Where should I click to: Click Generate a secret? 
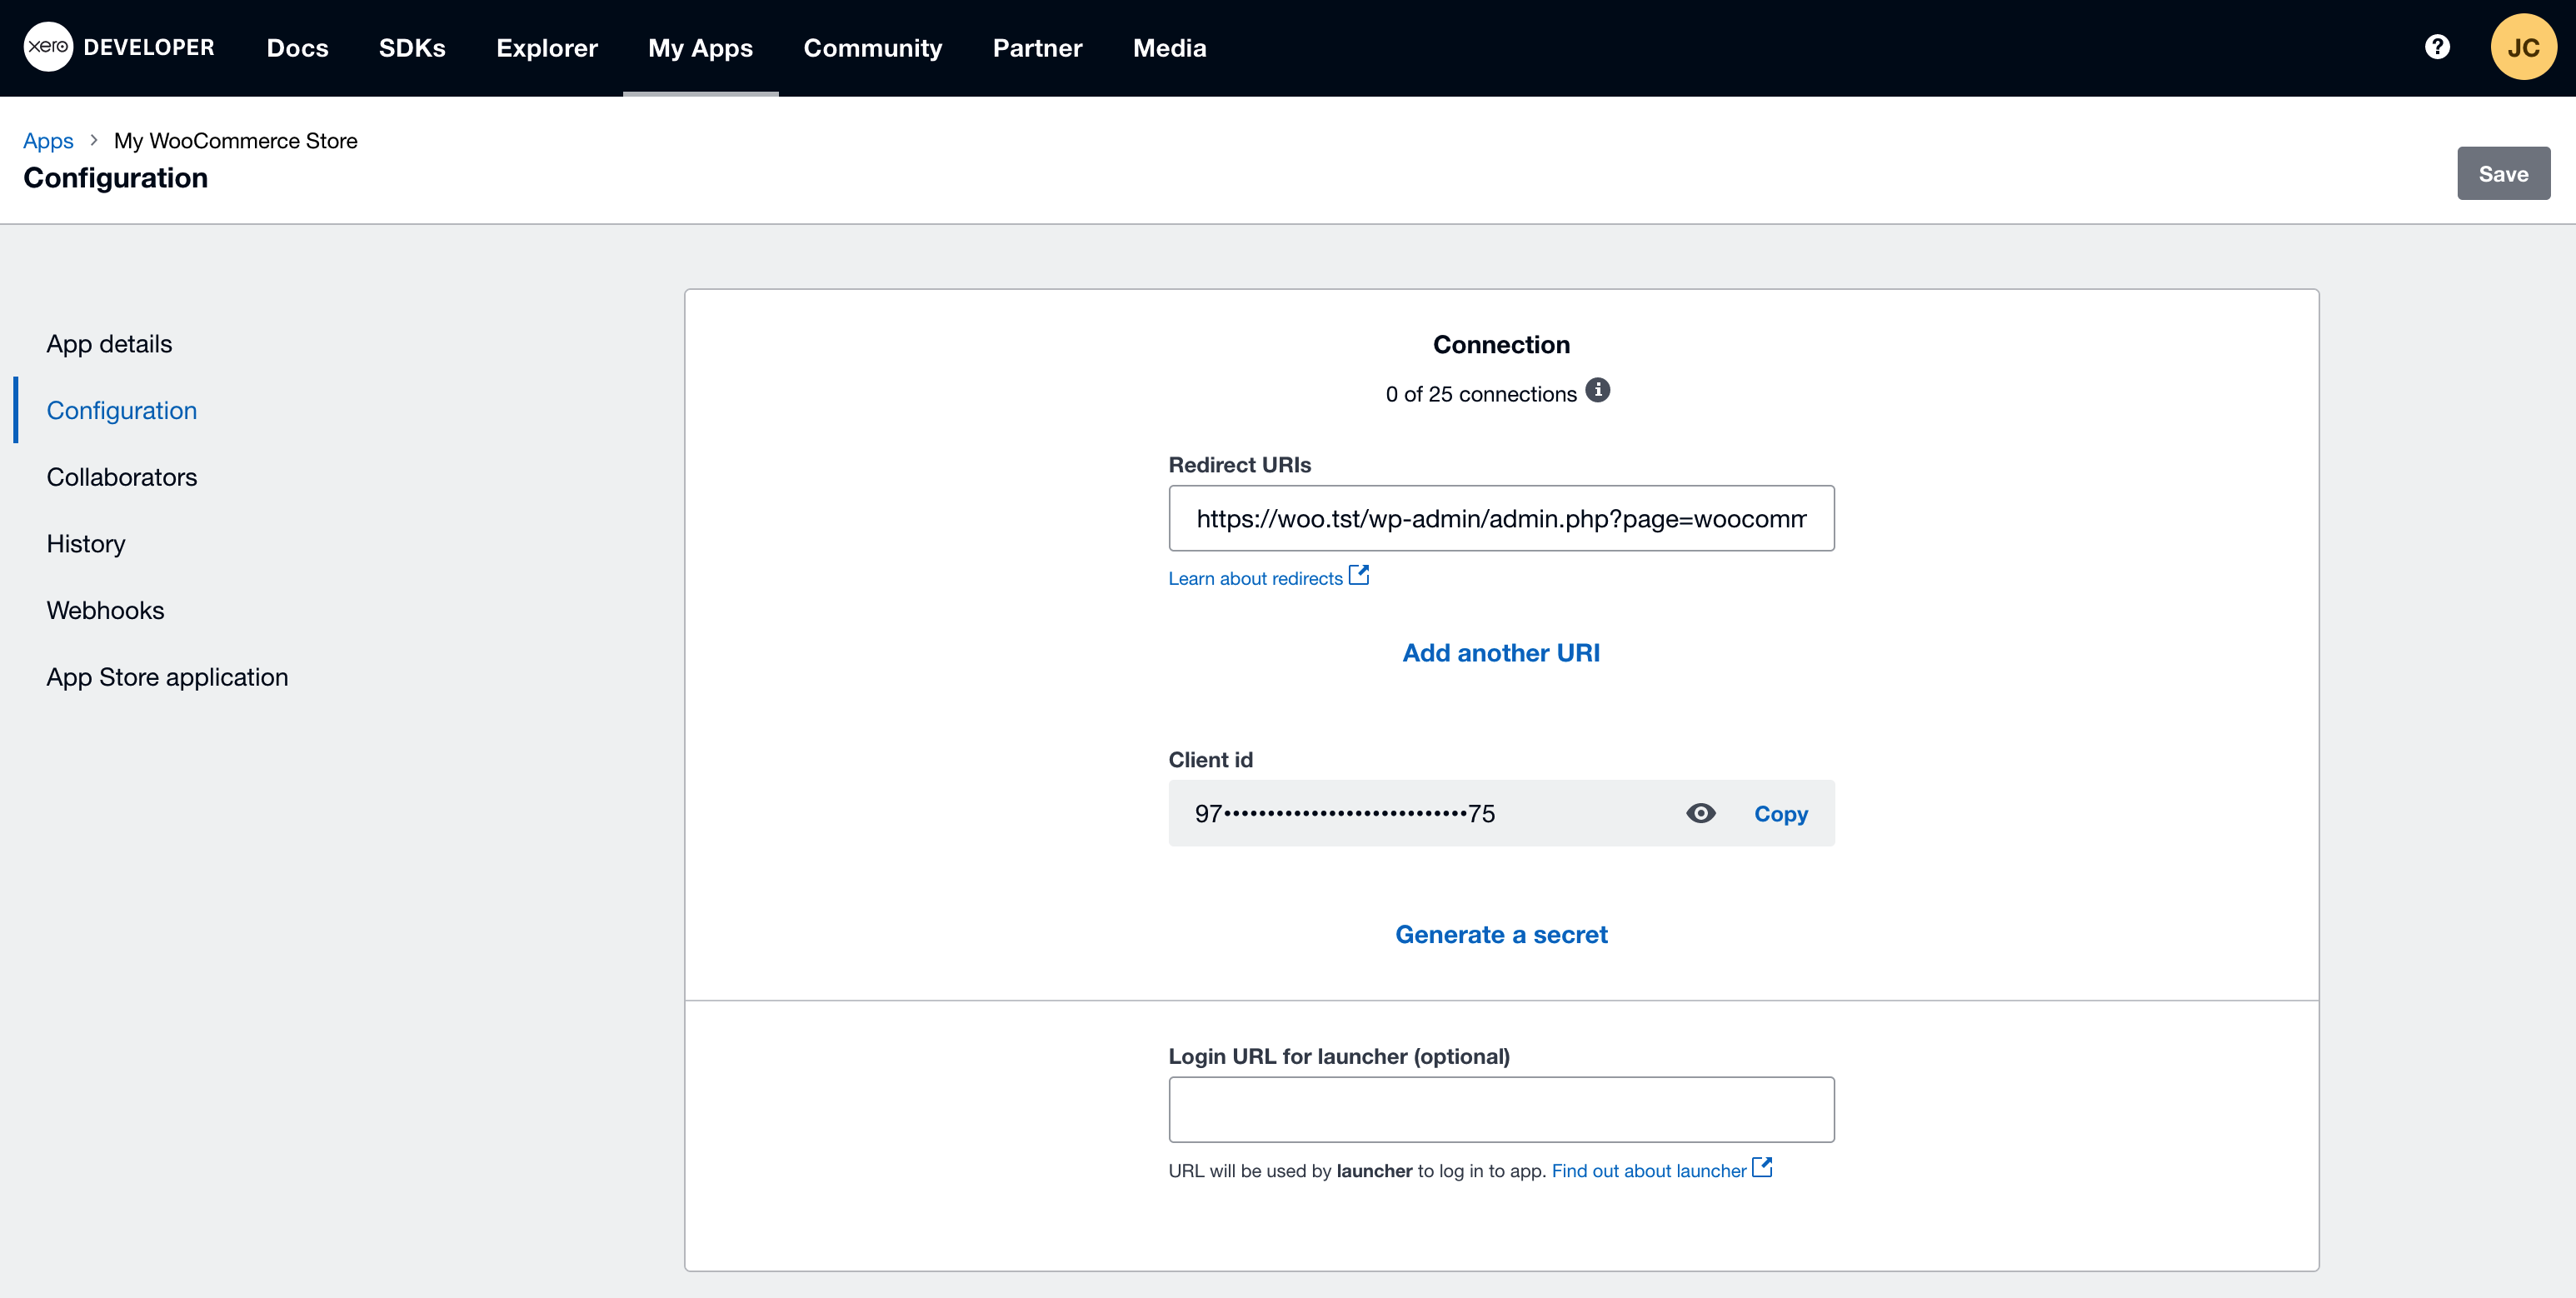tap(1501, 934)
